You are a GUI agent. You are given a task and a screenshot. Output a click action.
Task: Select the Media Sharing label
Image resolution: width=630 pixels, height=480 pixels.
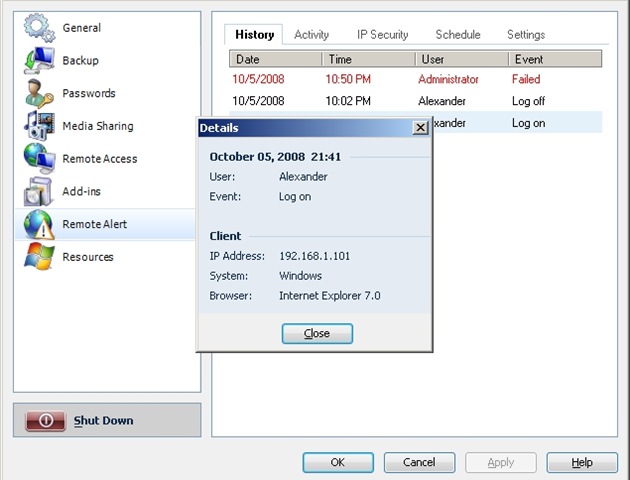click(x=98, y=126)
